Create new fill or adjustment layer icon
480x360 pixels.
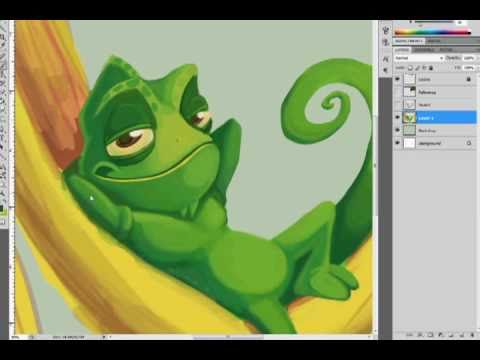[440, 334]
